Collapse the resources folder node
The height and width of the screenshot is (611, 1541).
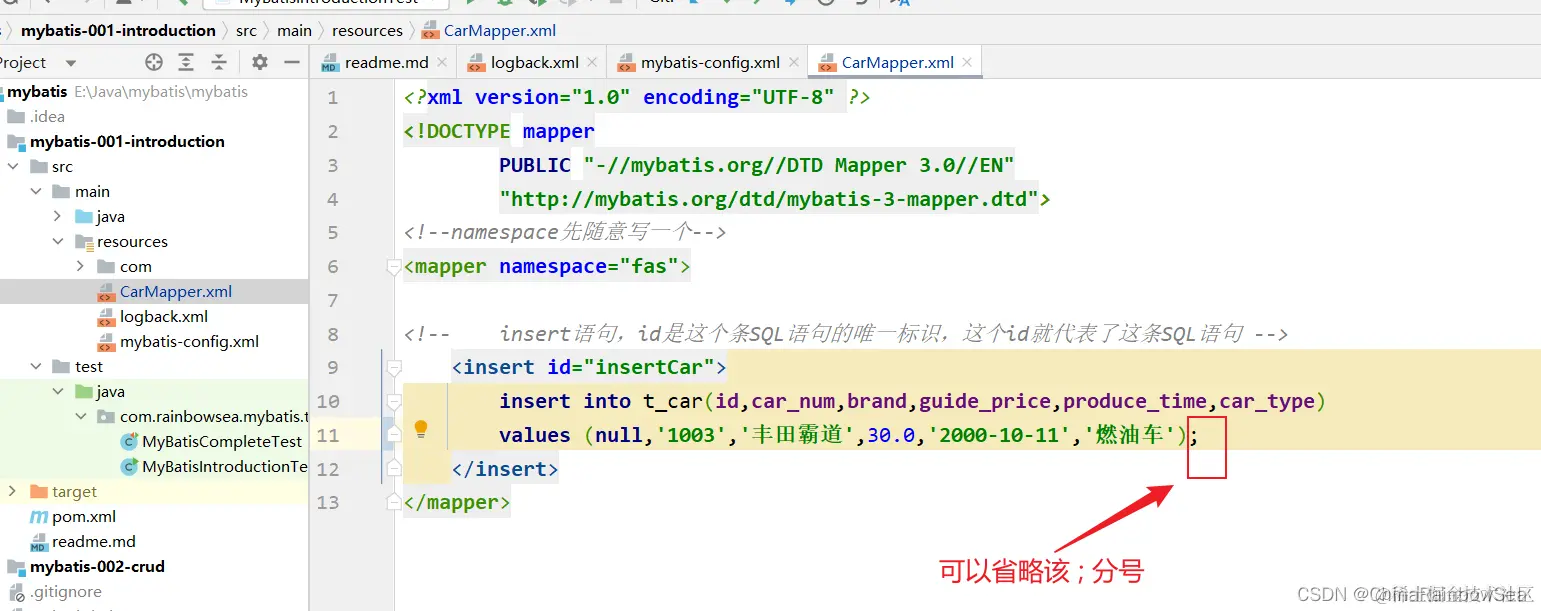tap(58, 241)
